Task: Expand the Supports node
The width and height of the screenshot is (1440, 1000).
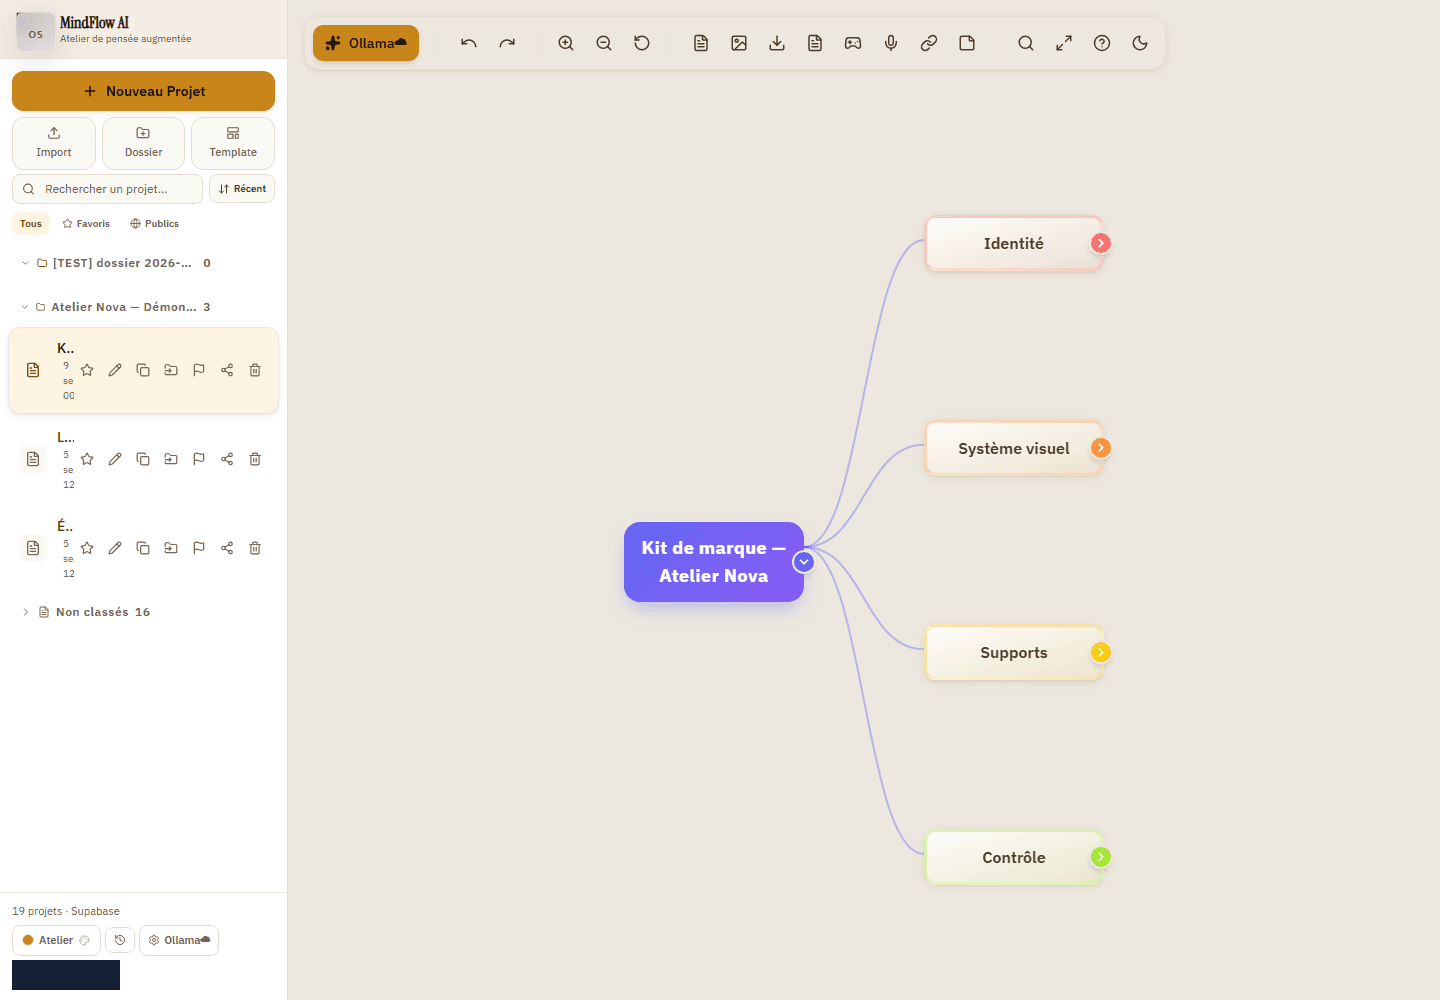Action: (1101, 652)
